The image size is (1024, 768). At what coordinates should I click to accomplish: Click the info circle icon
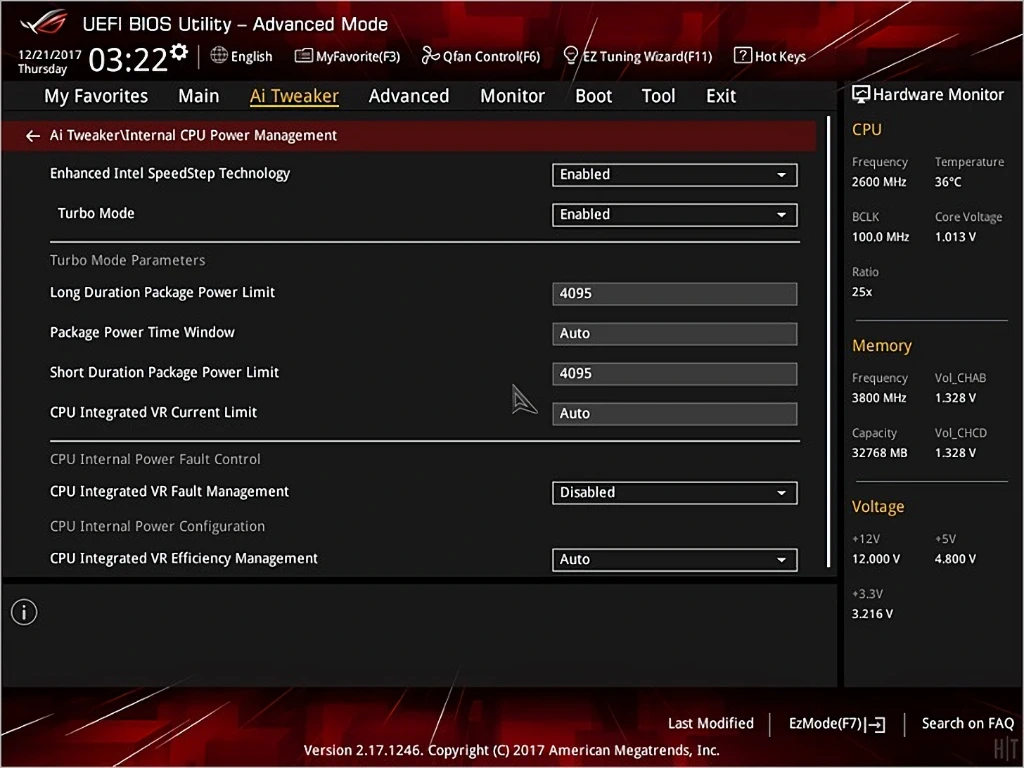tap(24, 613)
